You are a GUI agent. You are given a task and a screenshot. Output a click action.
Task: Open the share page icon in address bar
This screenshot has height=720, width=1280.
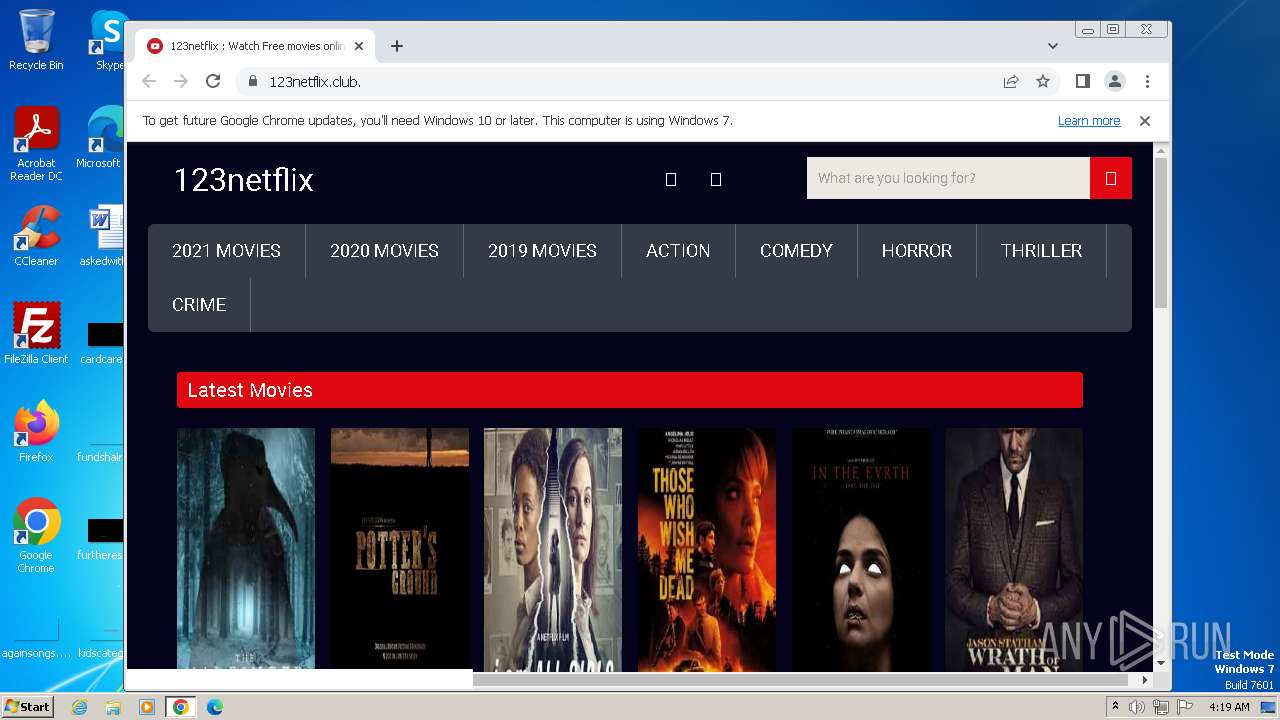(1011, 81)
